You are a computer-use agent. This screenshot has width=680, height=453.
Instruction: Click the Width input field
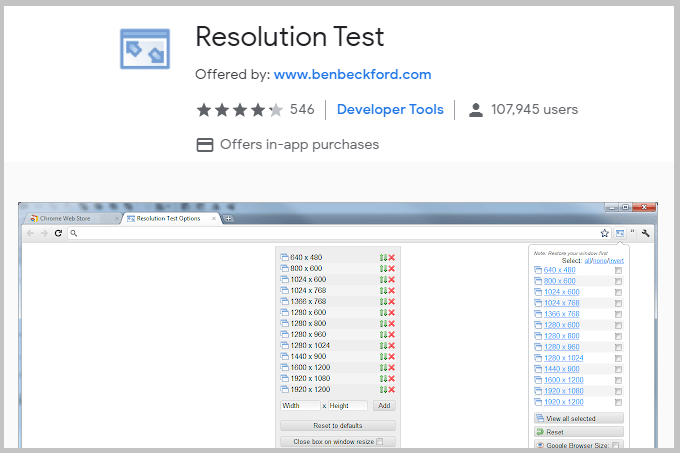[300, 406]
